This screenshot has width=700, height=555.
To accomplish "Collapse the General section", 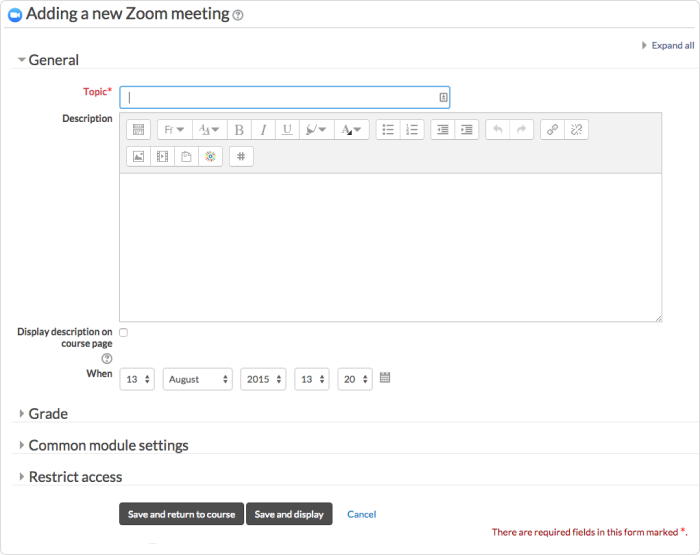I will point(49,60).
